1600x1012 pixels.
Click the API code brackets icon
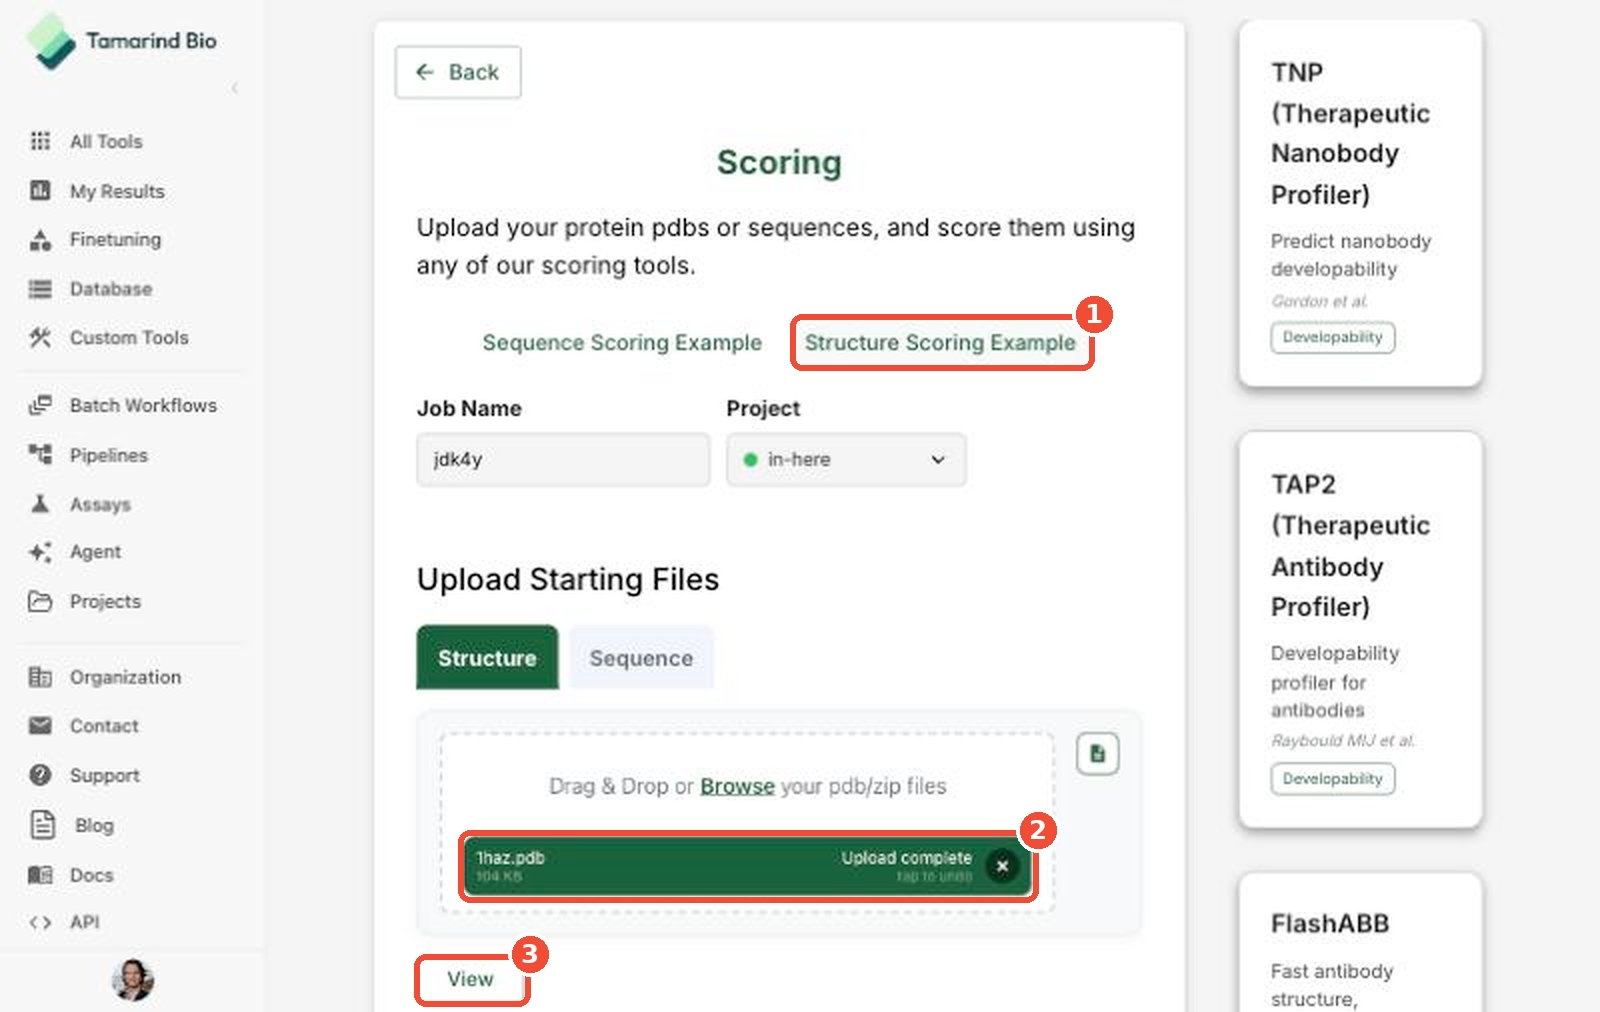click(x=40, y=922)
